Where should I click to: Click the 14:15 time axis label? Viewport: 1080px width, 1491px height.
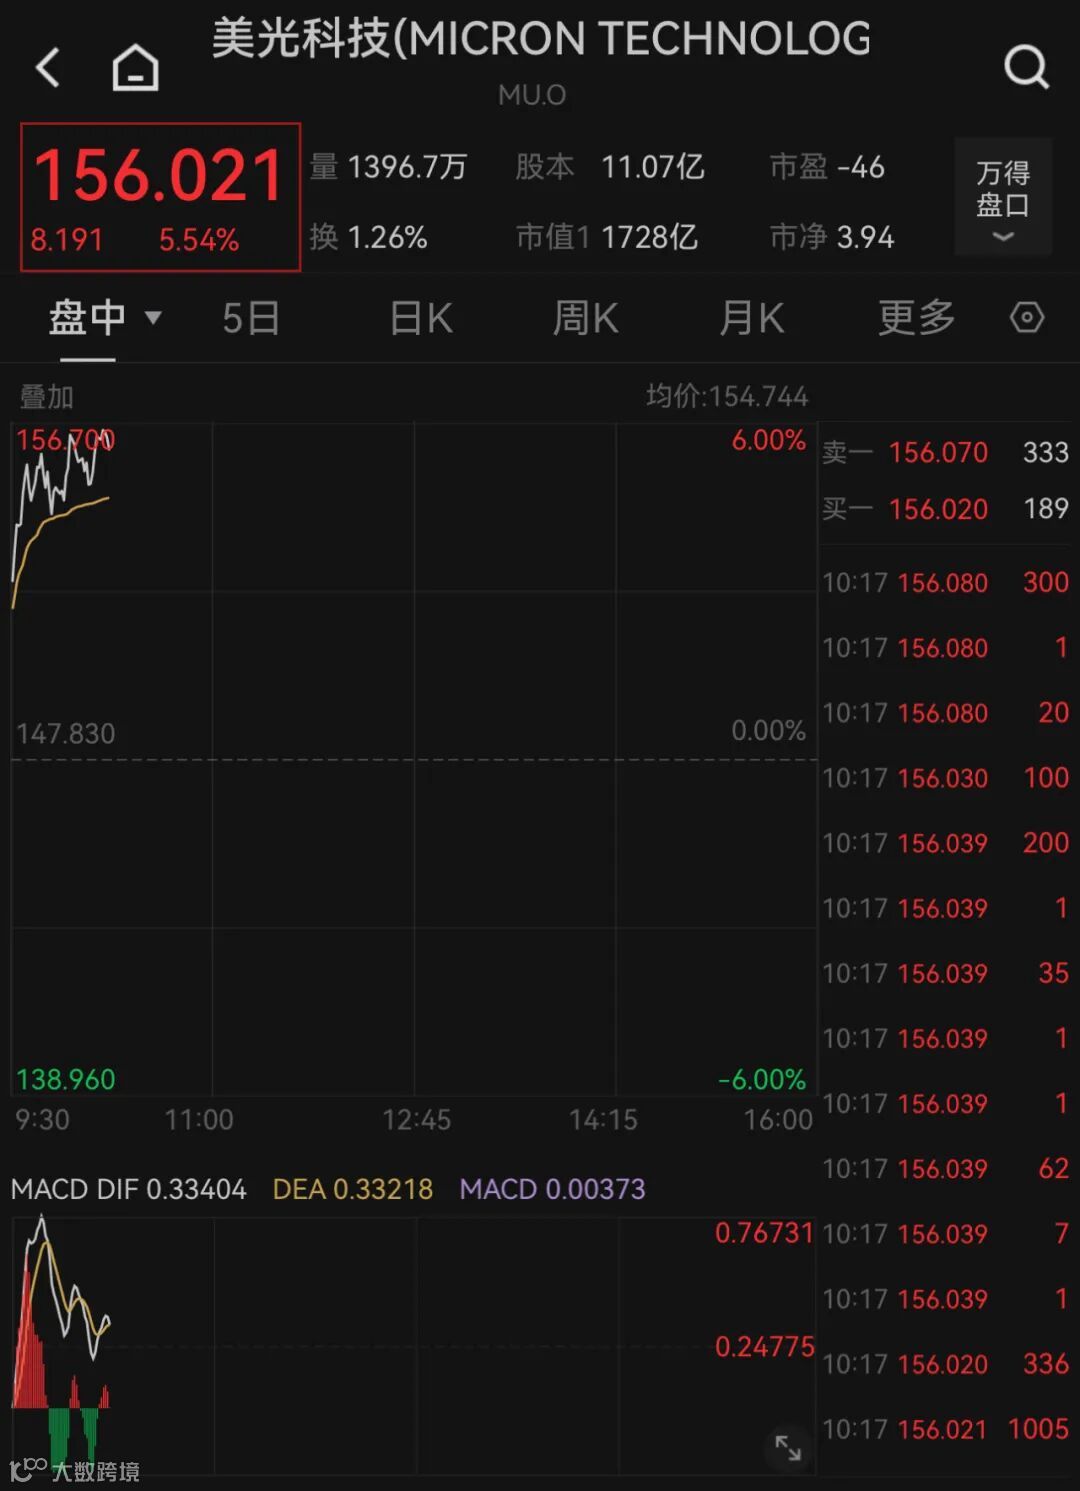[603, 1119]
